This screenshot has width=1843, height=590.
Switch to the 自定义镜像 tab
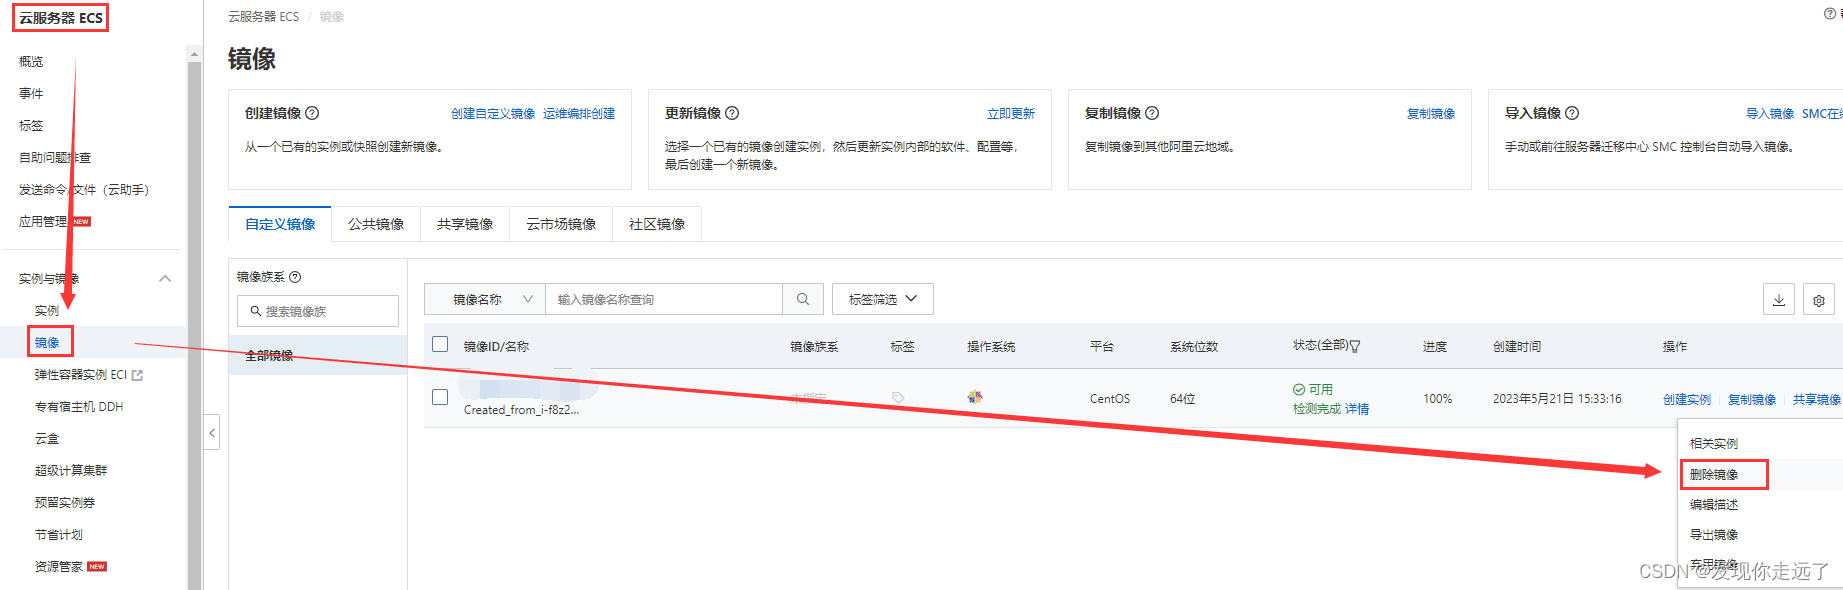281,224
